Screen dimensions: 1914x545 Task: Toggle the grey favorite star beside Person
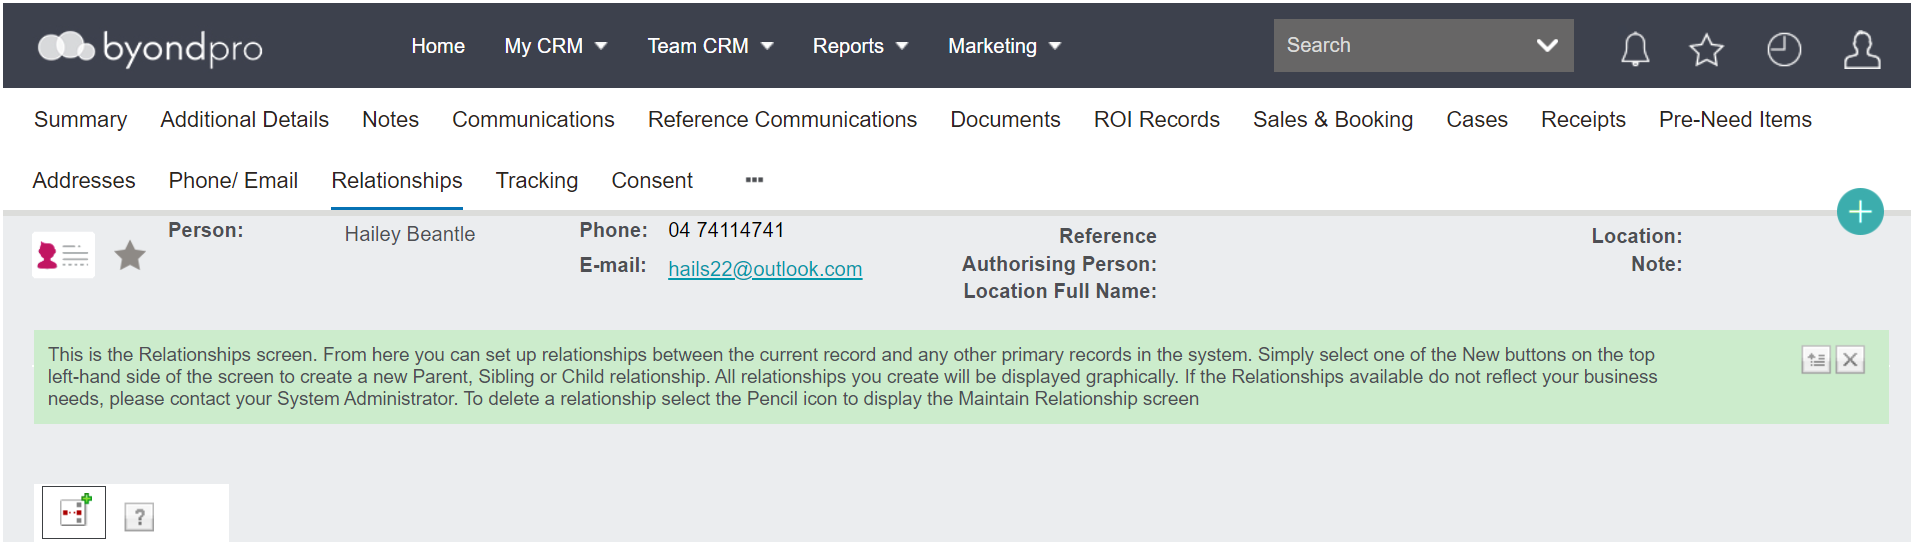pos(130,256)
